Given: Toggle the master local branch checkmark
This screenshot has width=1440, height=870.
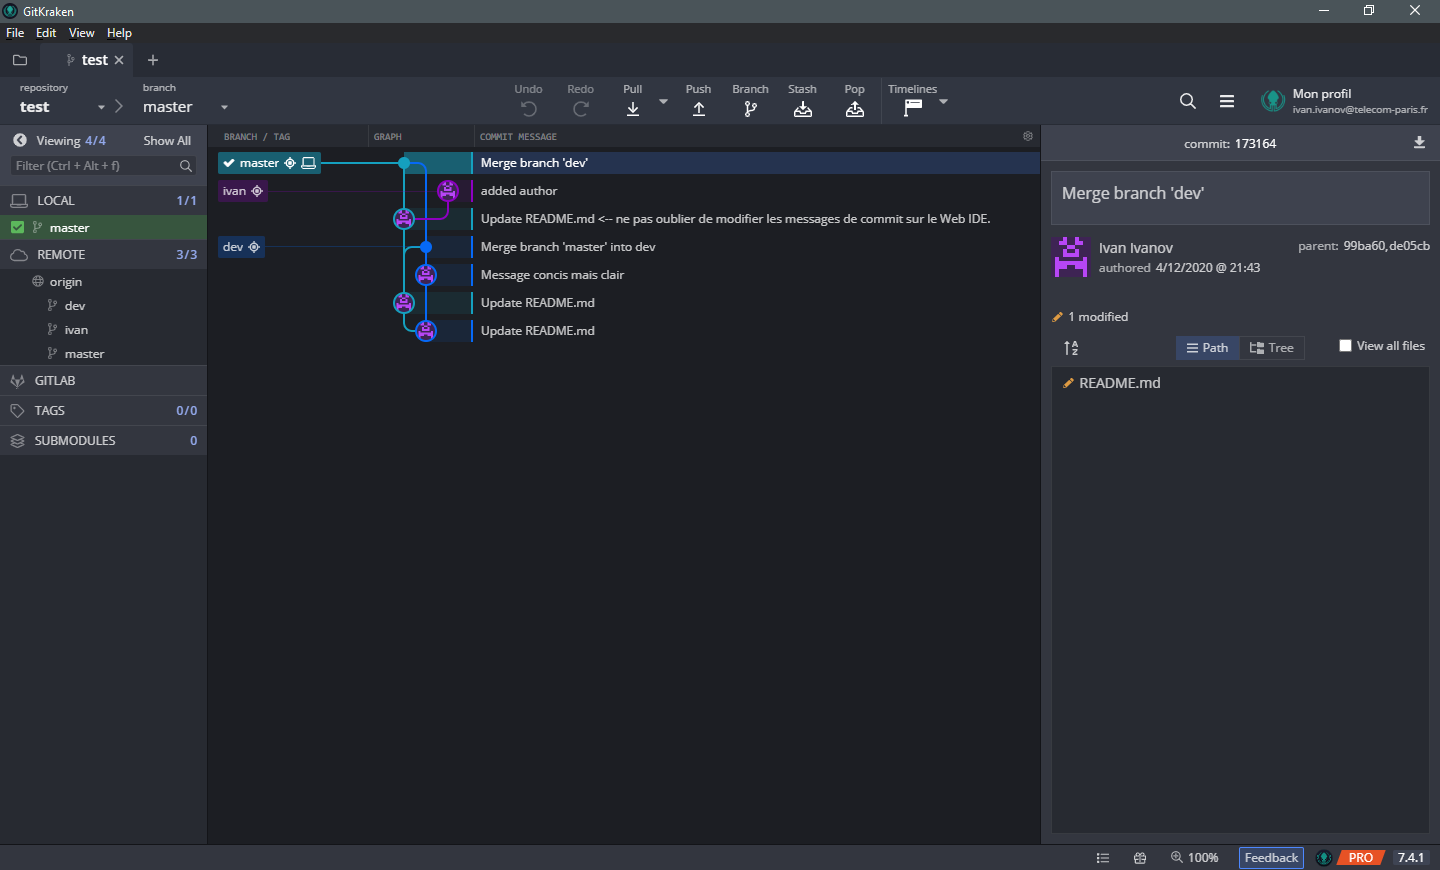Looking at the screenshot, I should (x=17, y=227).
